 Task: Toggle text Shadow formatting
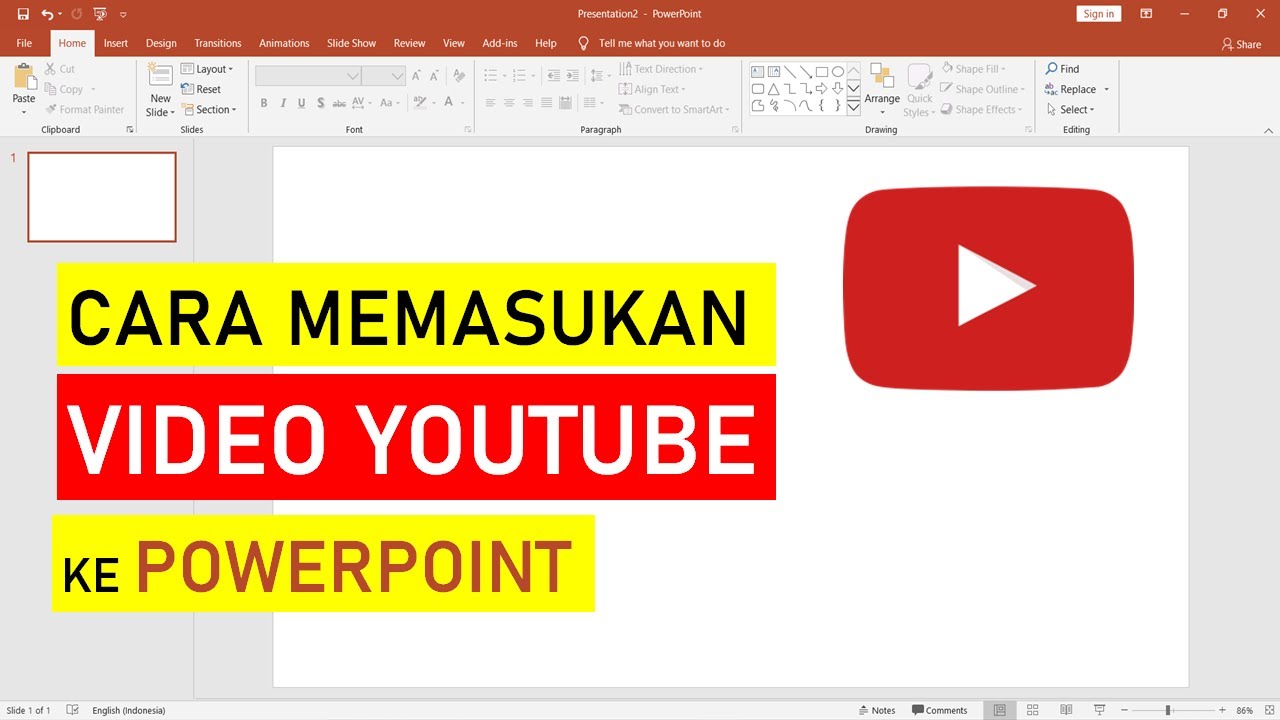pos(320,103)
